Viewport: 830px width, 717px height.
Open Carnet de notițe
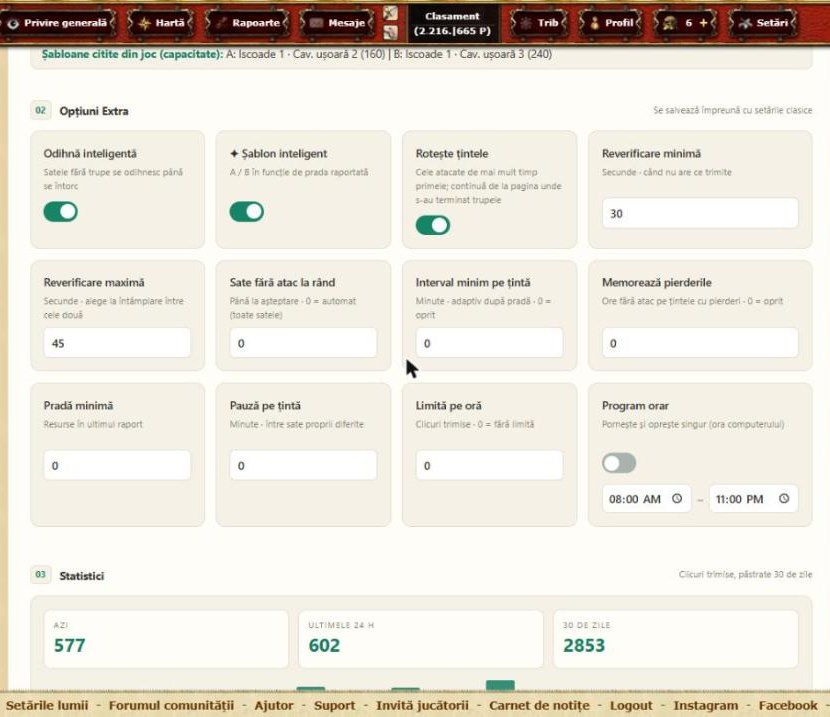[539, 705]
